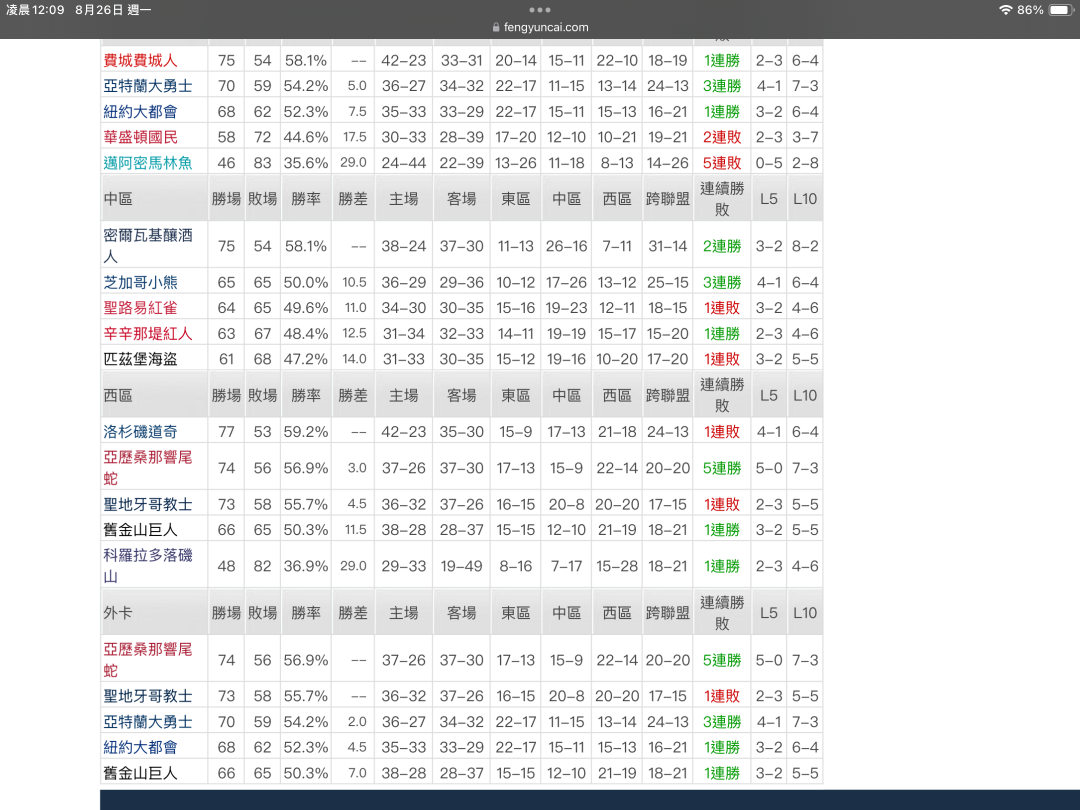Click 密爾瓦基釀酒人's 2連勝 streak

coord(722,246)
